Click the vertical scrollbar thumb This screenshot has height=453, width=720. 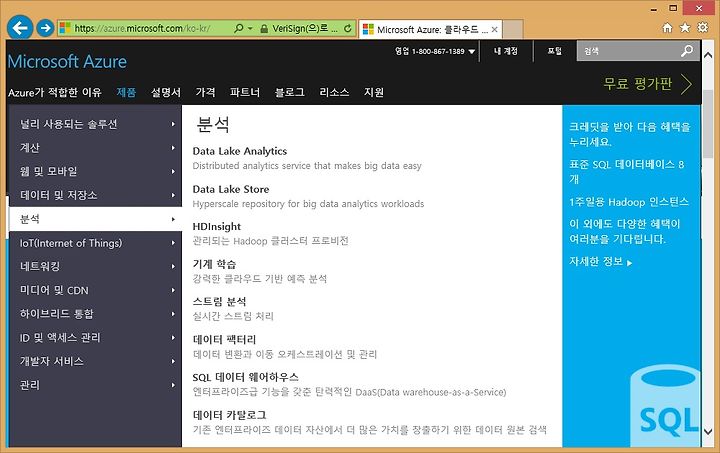[708, 123]
